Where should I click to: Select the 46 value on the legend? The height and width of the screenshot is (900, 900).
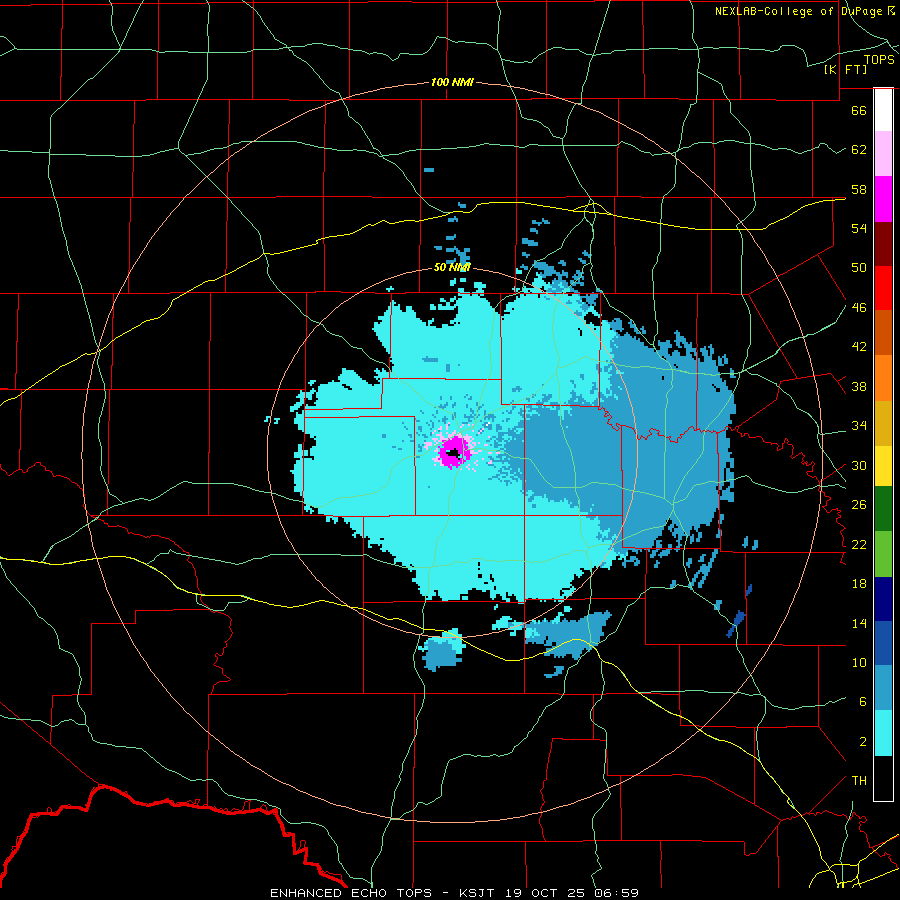pos(859,308)
